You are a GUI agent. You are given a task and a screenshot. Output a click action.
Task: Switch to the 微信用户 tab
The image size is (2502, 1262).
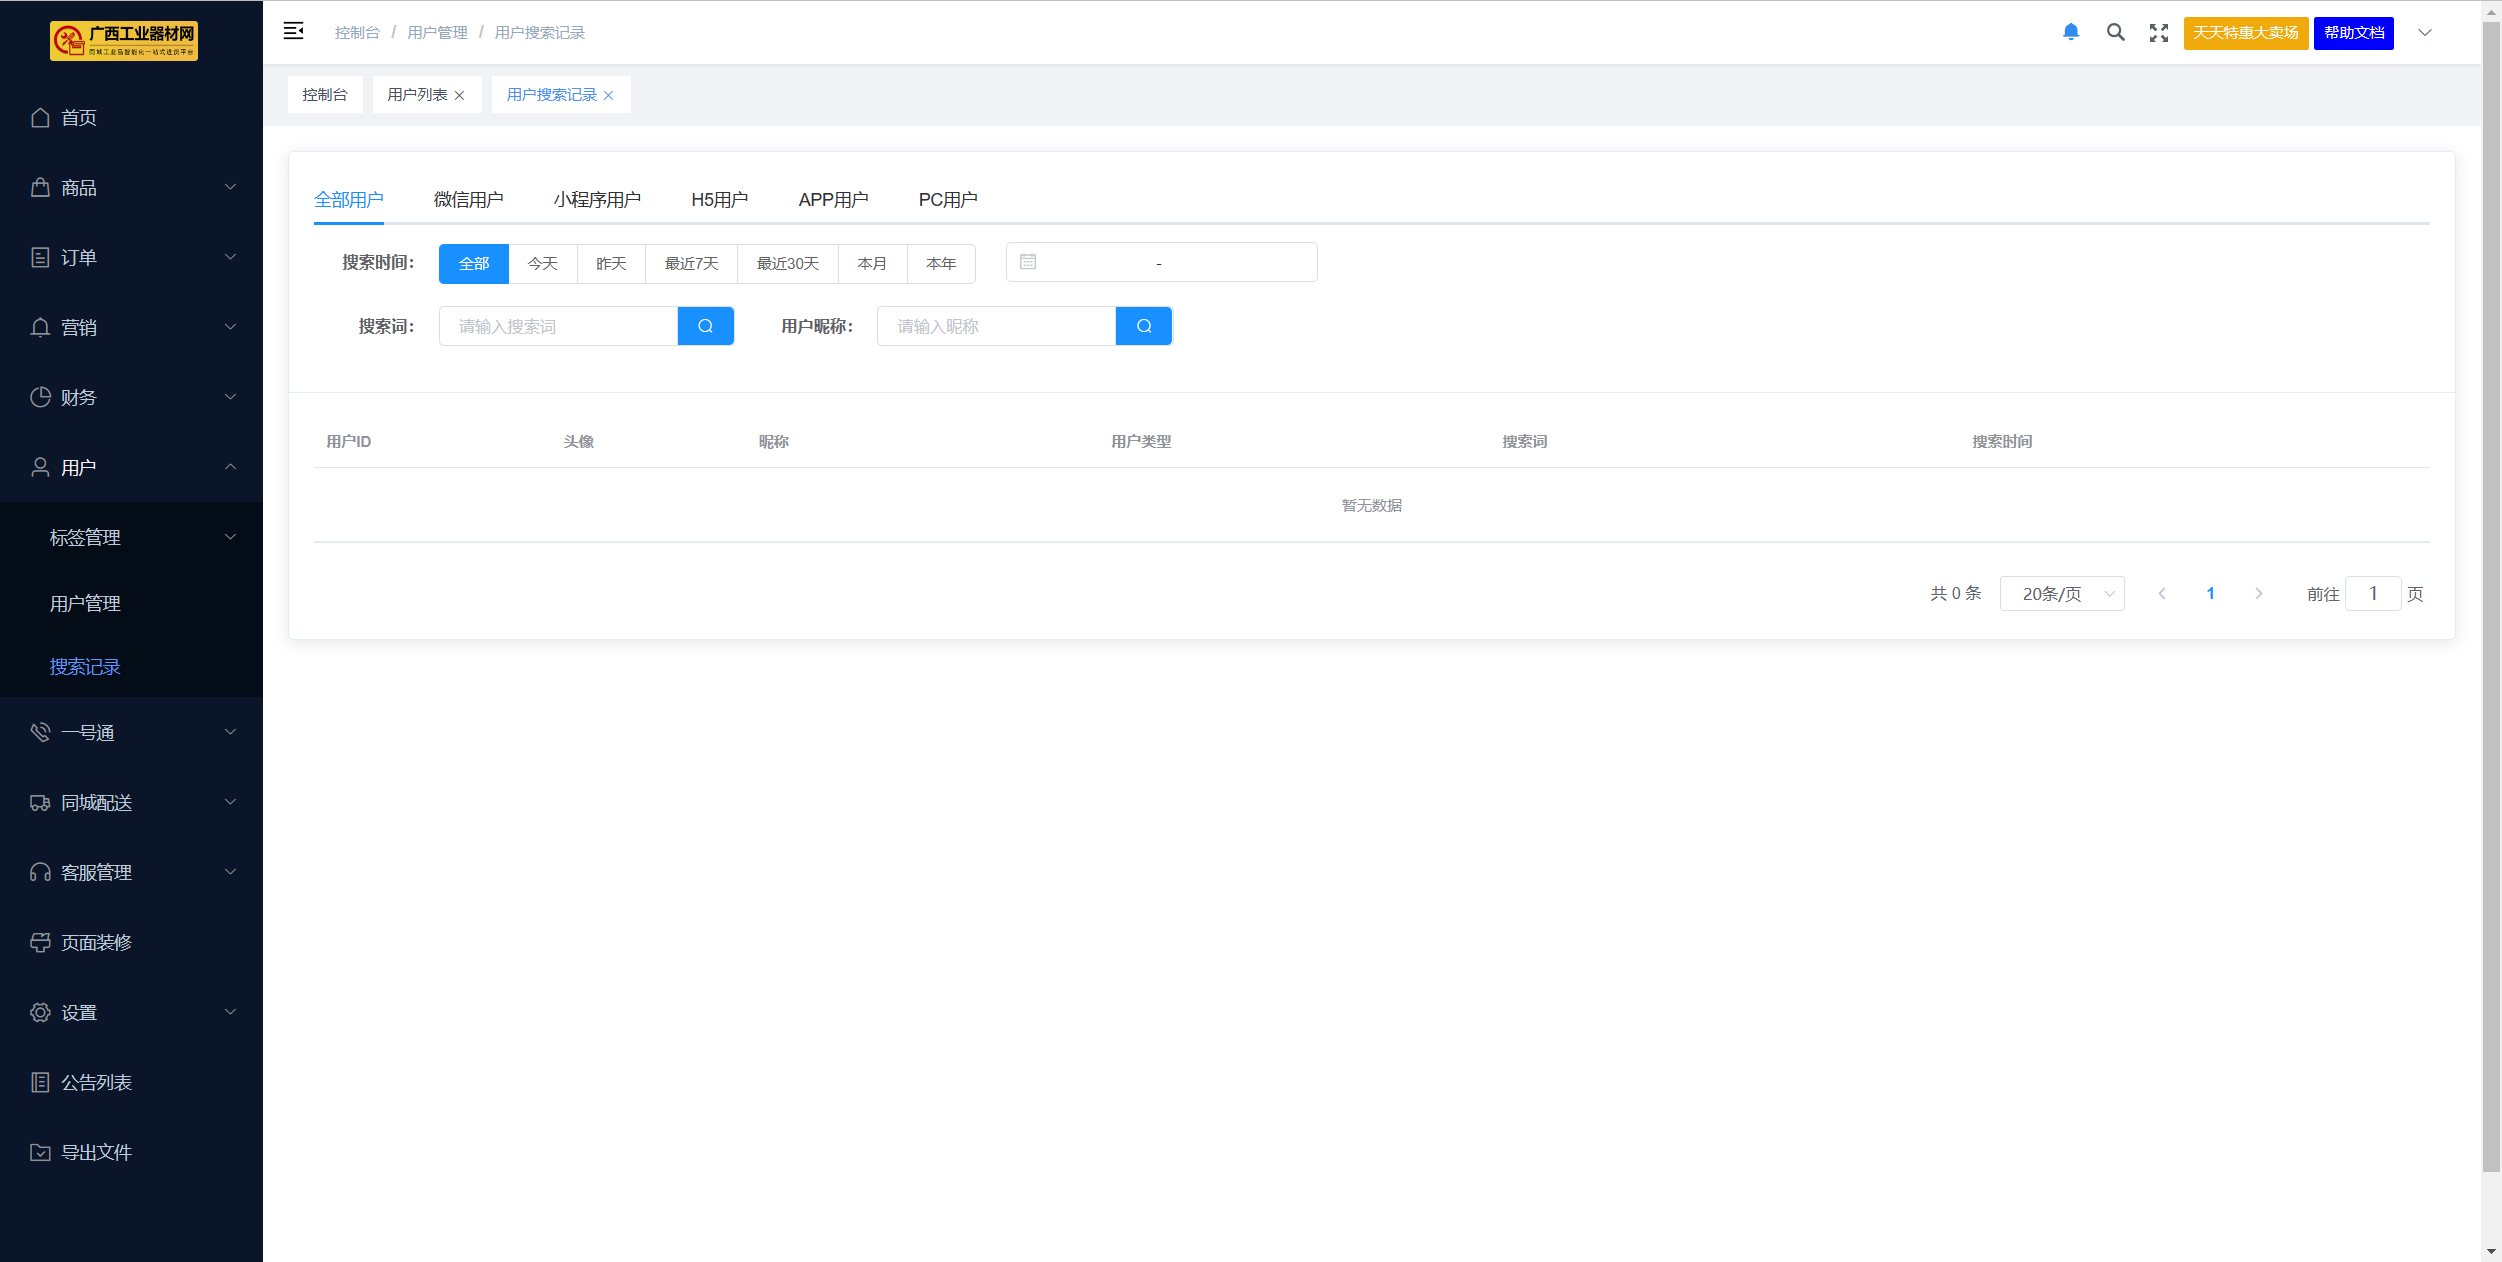468,200
